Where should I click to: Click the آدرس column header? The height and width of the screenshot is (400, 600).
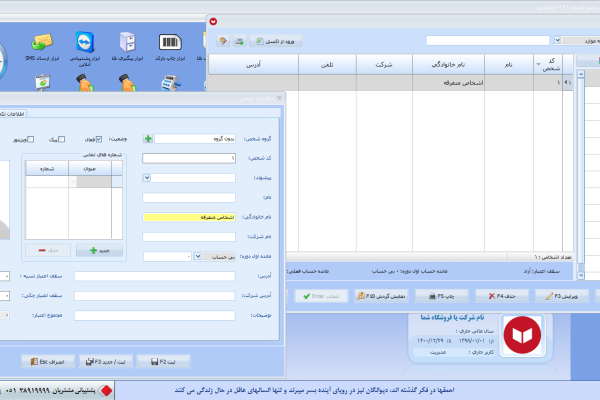click(253, 64)
